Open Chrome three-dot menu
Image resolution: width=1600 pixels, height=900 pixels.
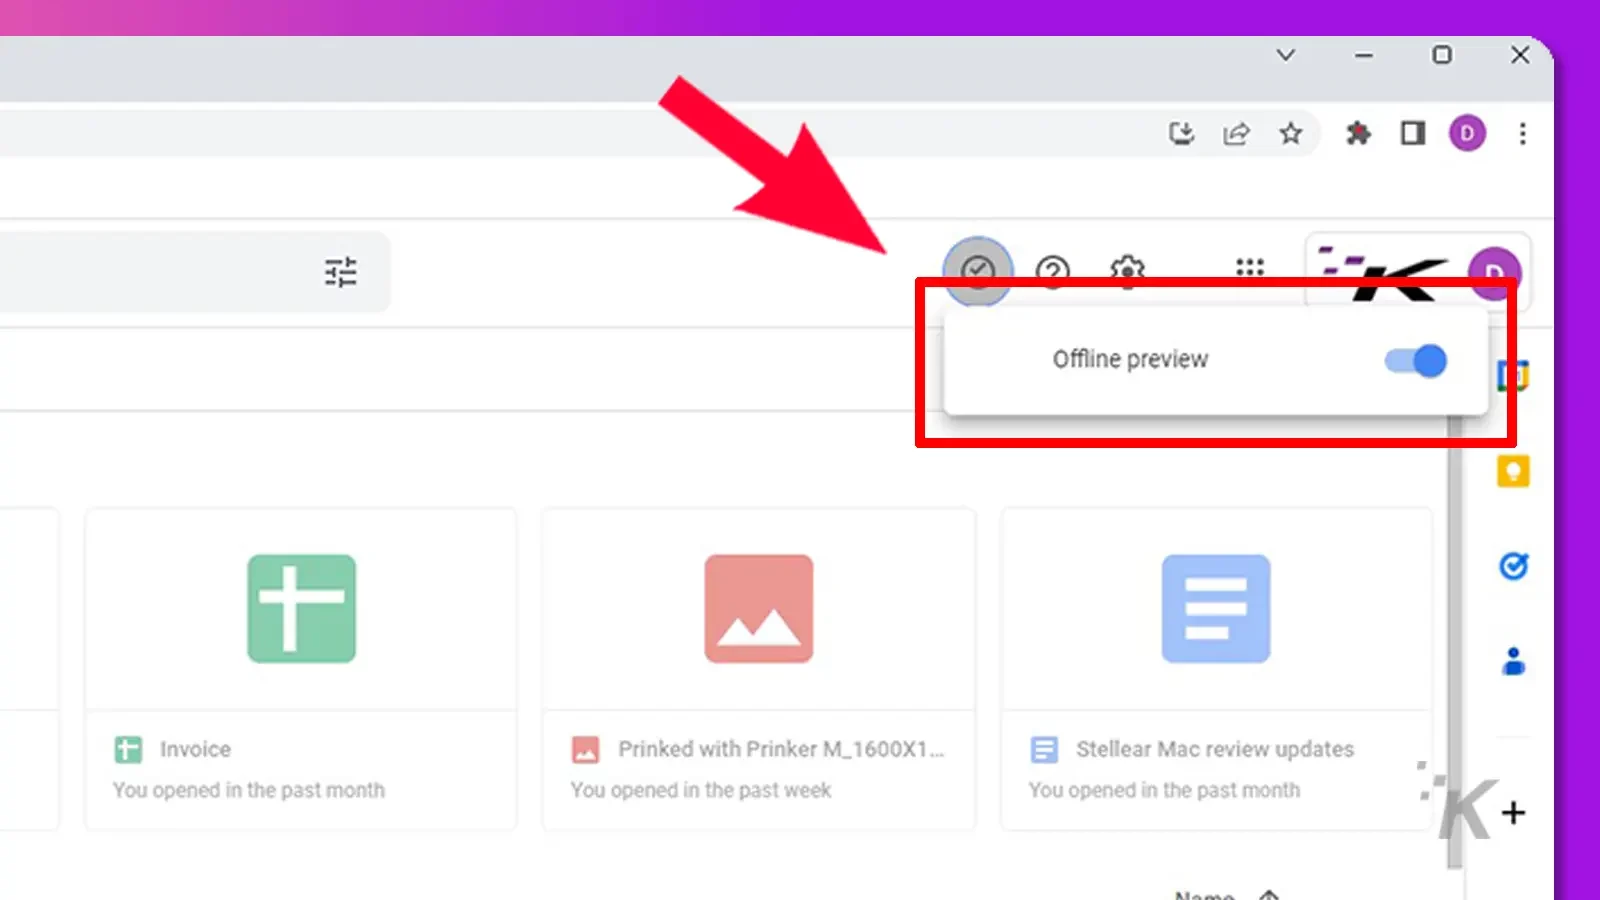pos(1522,133)
